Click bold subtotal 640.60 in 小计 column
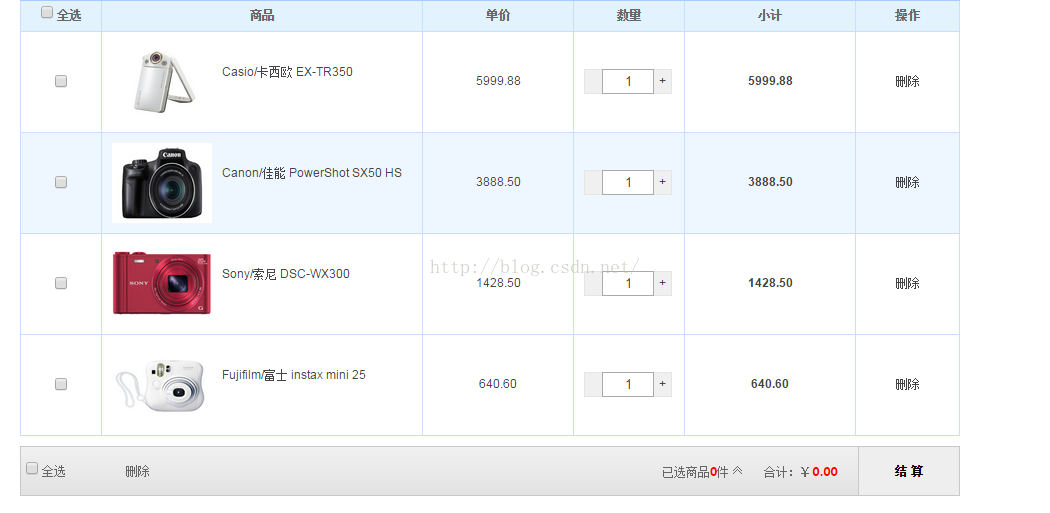The width and height of the screenshot is (1050, 513). click(x=769, y=384)
